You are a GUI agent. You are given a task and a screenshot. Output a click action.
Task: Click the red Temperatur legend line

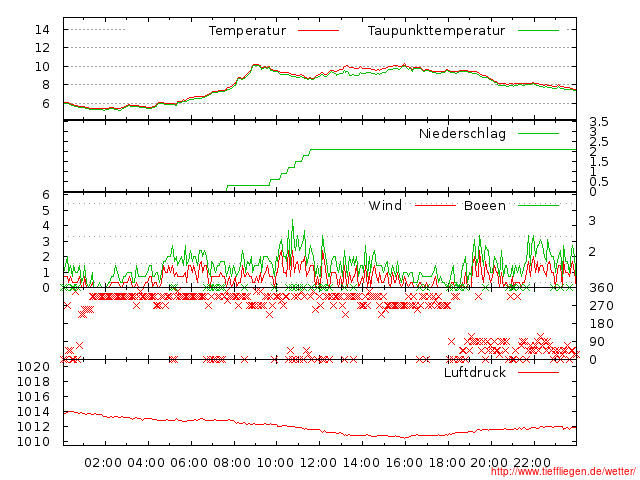pyautogui.click(x=318, y=30)
